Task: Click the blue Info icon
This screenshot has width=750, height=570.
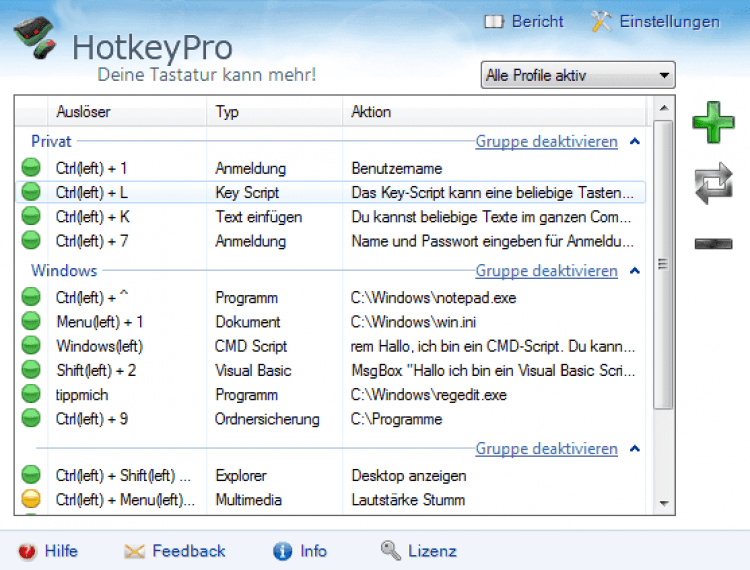Action: pos(282,551)
